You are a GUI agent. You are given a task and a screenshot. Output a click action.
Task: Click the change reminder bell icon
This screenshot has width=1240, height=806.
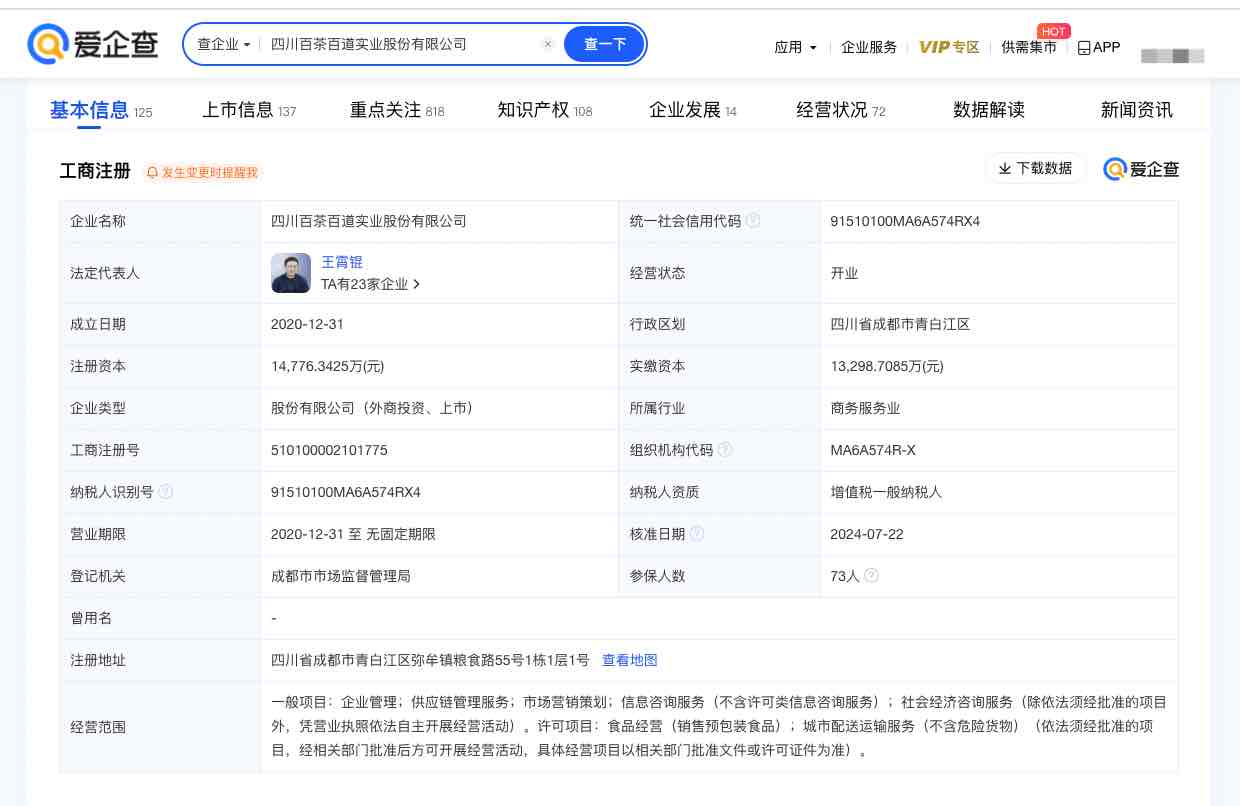coord(152,173)
